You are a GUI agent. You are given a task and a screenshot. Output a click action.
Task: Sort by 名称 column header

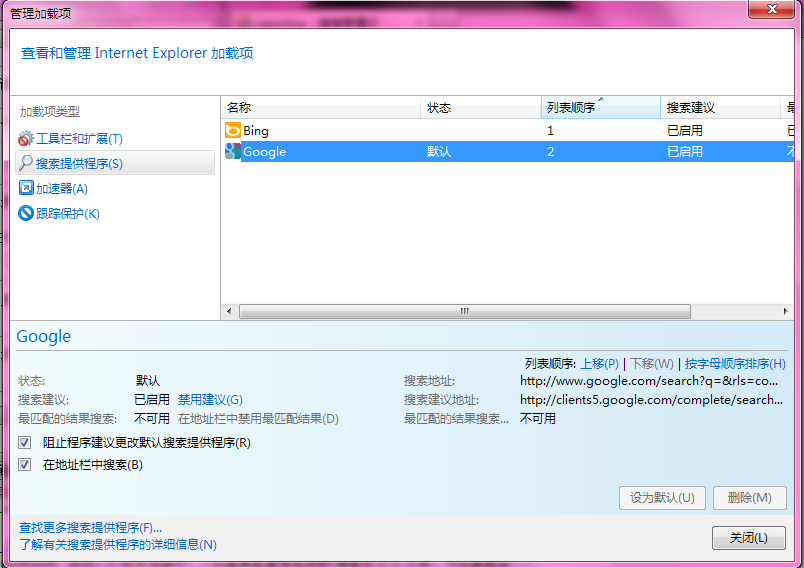coord(321,107)
